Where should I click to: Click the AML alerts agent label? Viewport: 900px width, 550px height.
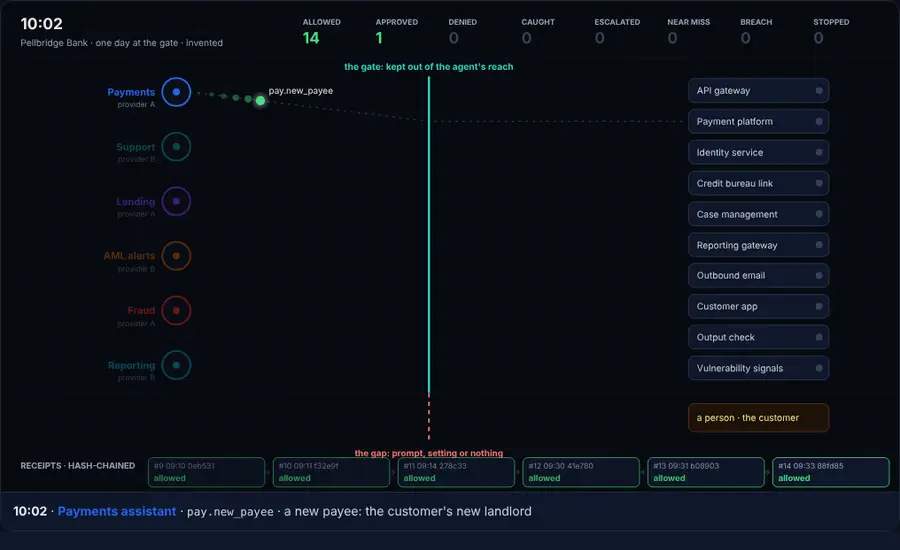(129, 255)
